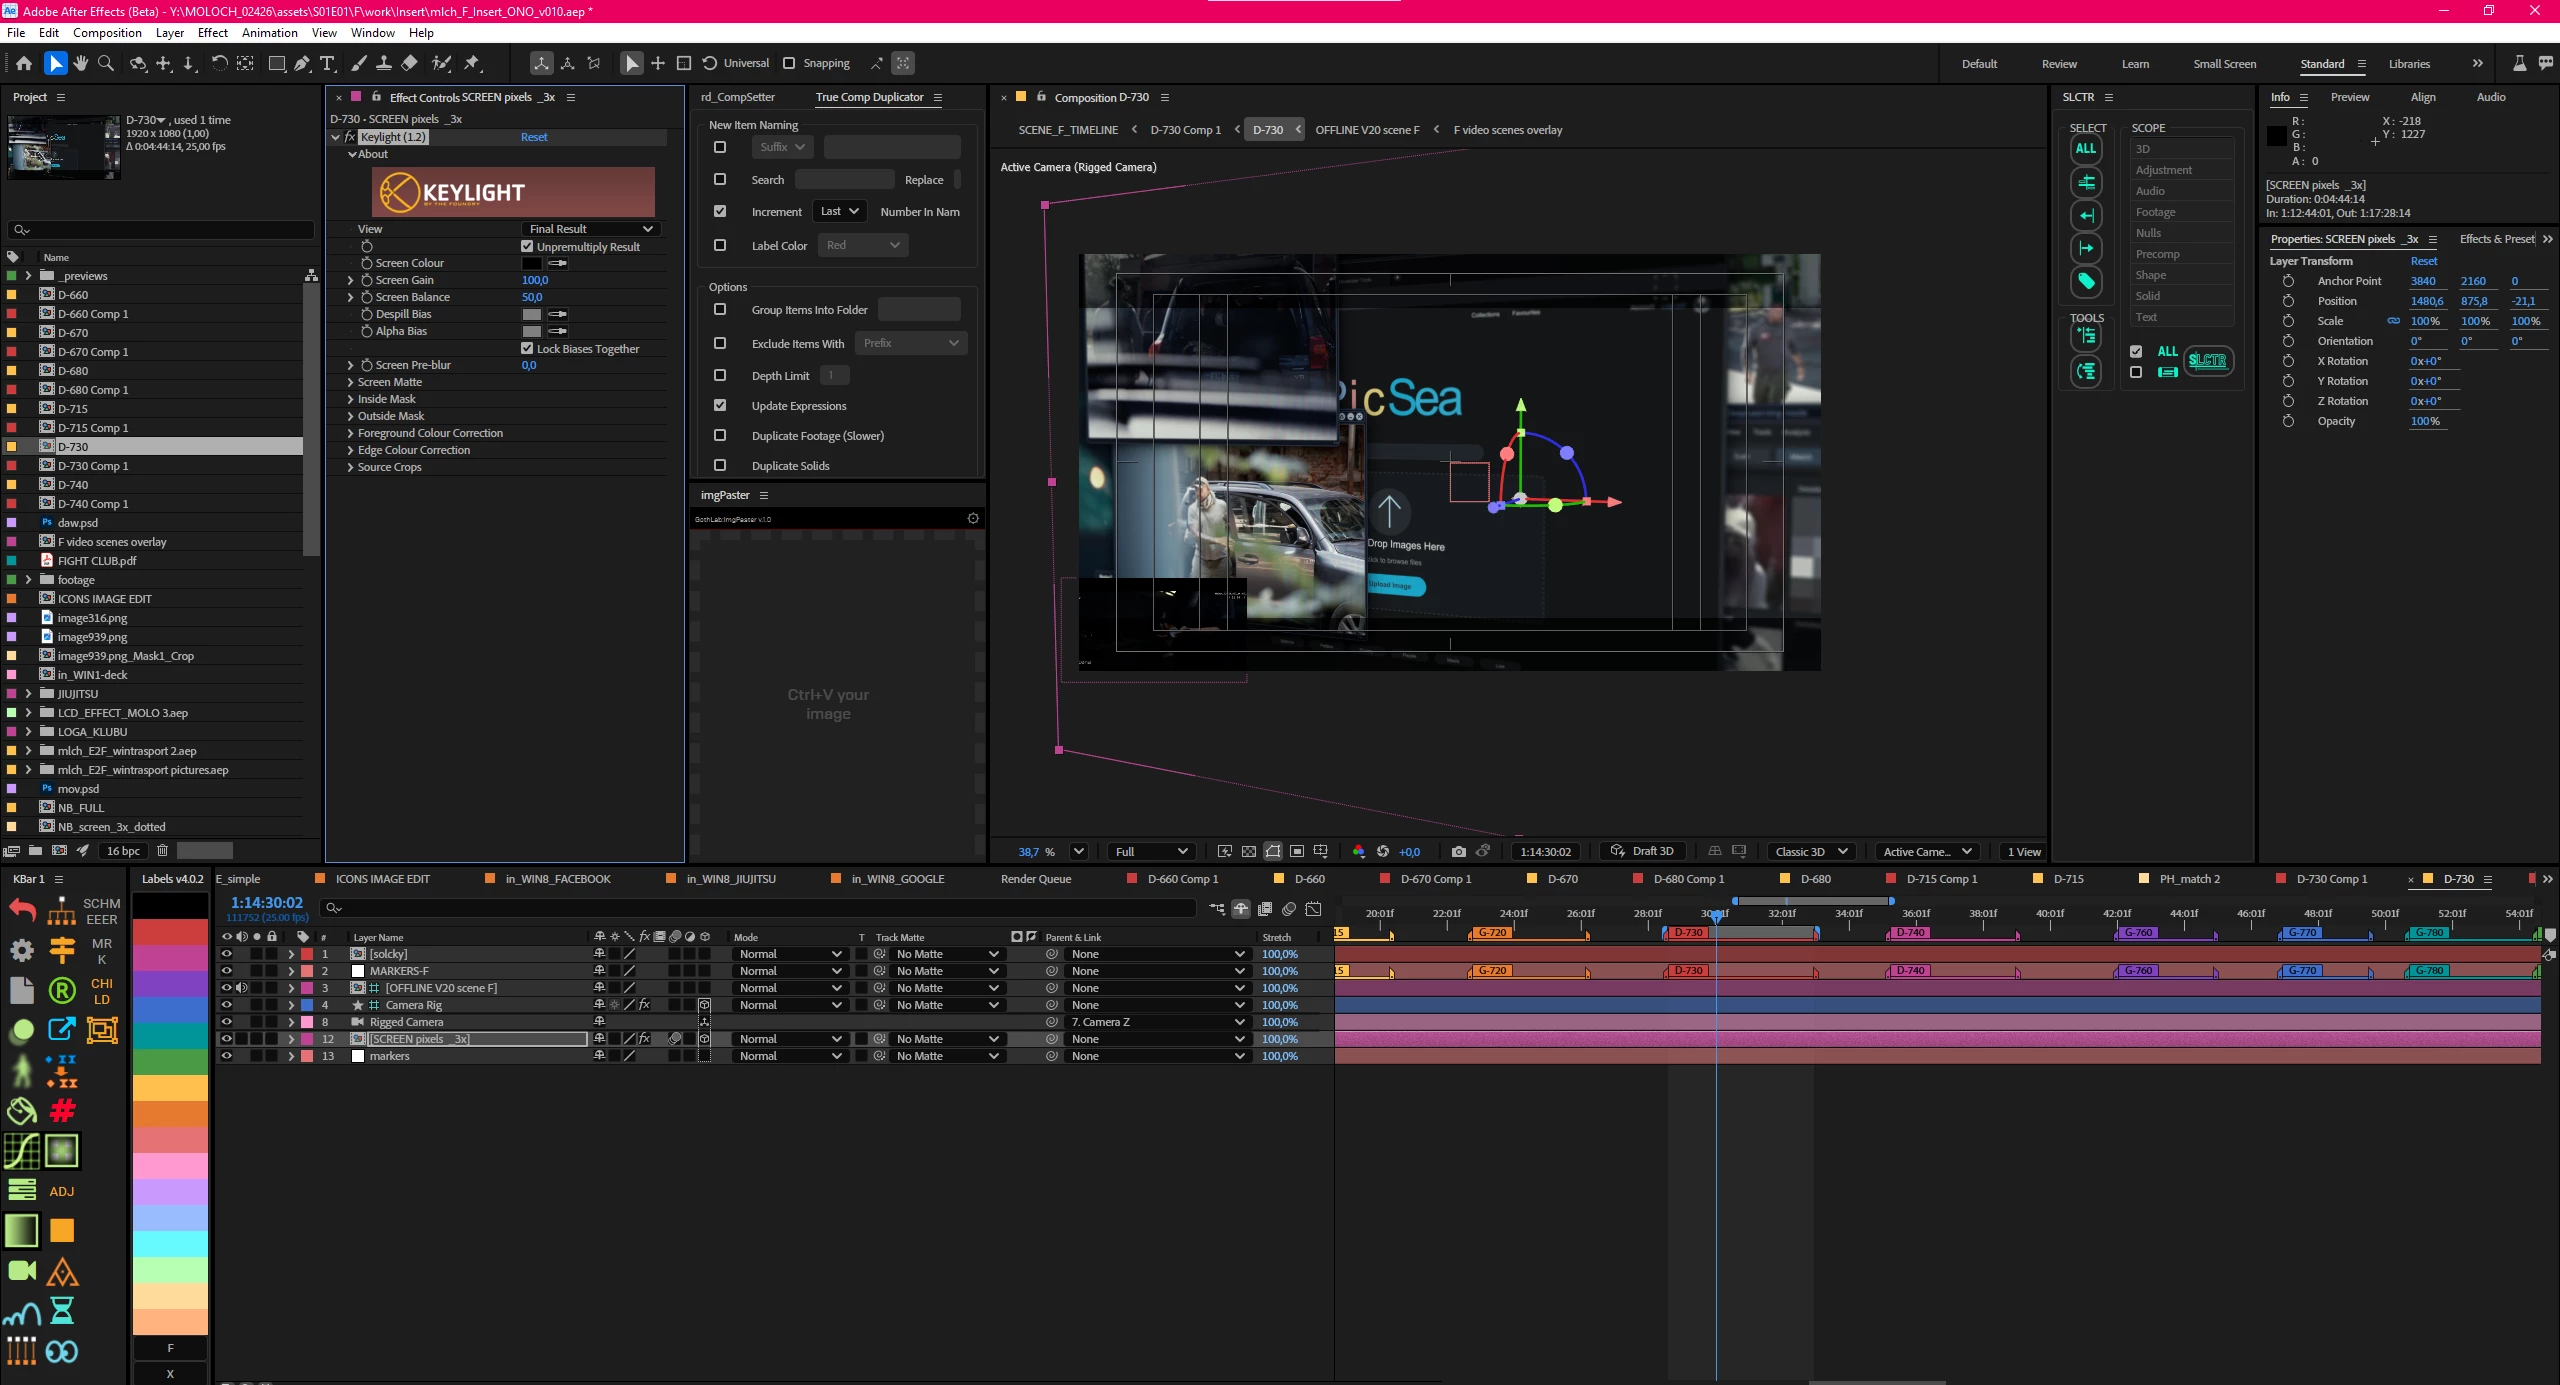Select the Rectangle shape tool
The width and height of the screenshot is (2560, 1385).
pos(277,63)
